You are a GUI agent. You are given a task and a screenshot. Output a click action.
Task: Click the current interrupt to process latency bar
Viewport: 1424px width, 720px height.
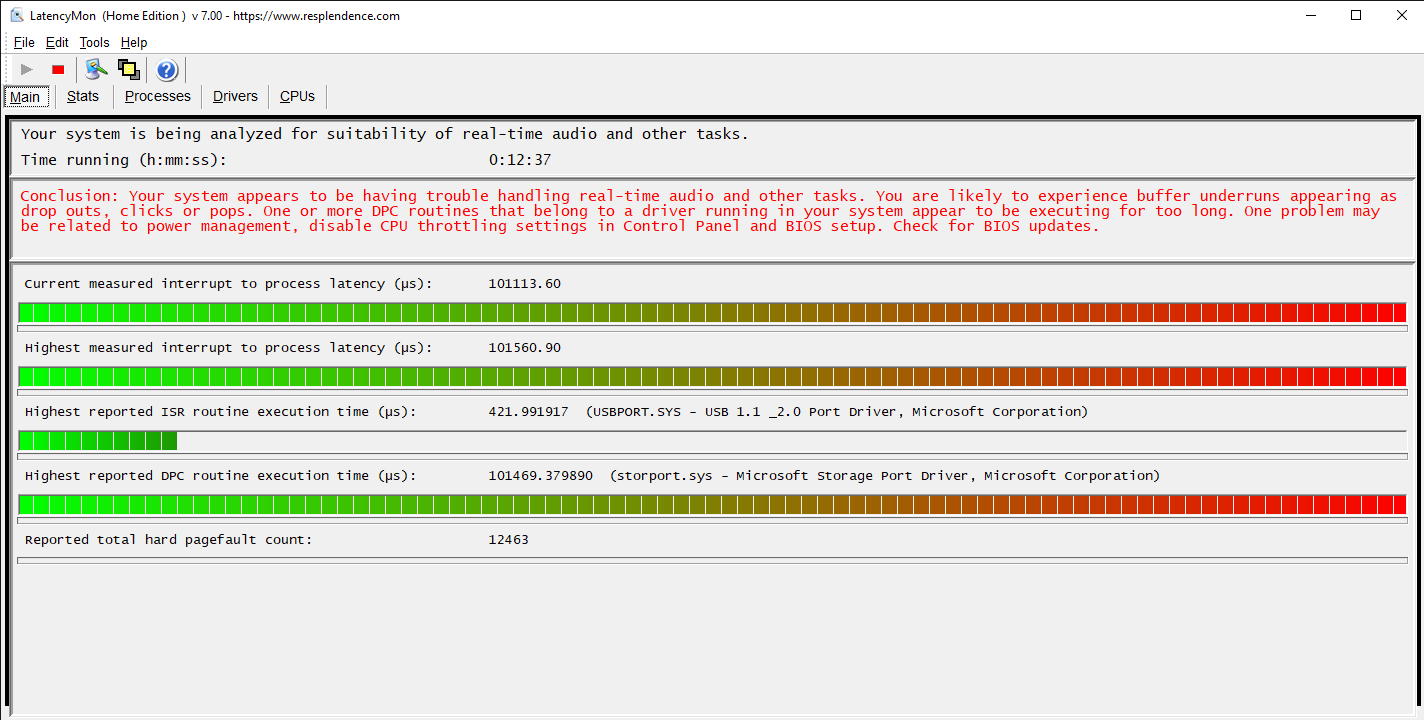(x=712, y=312)
